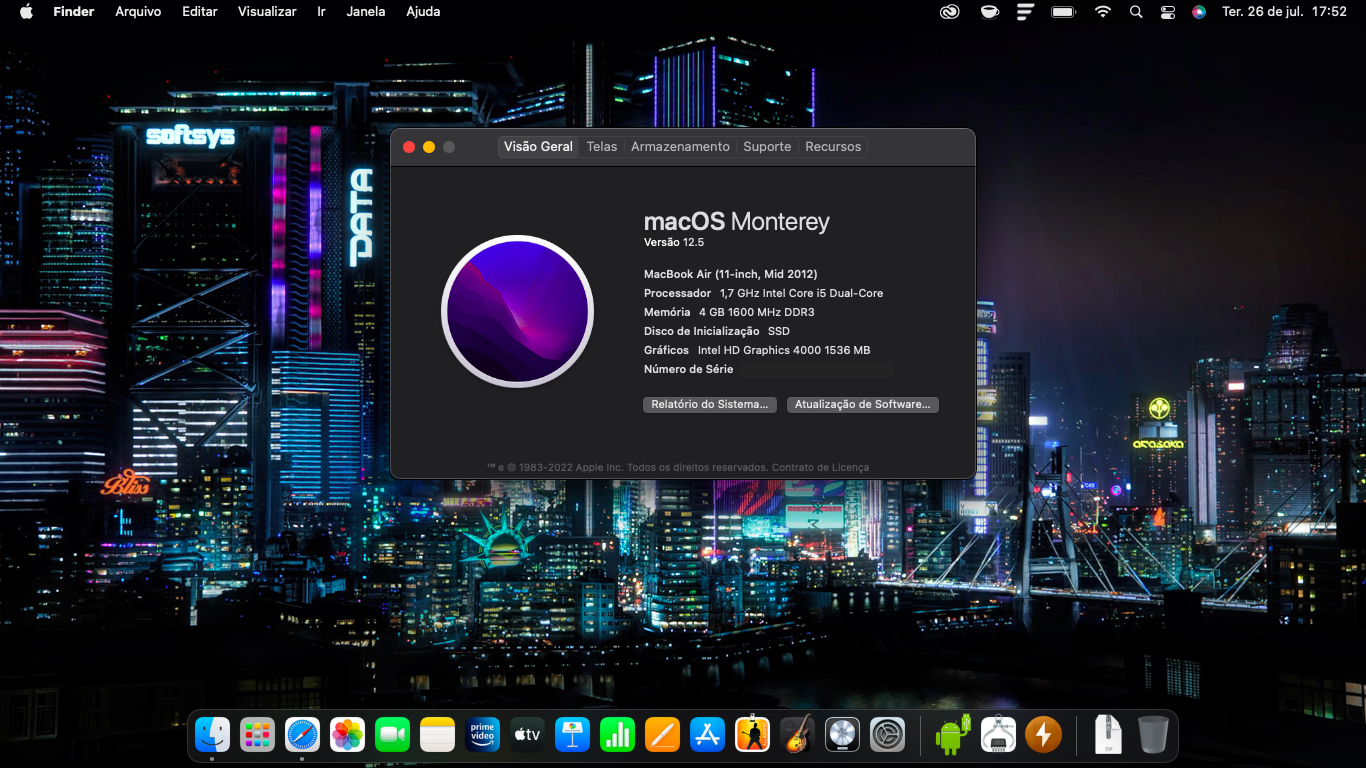The width and height of the screenshot is (1366, 768).
Task: Open the Photos app in the dock
Action: click(347, 735)
